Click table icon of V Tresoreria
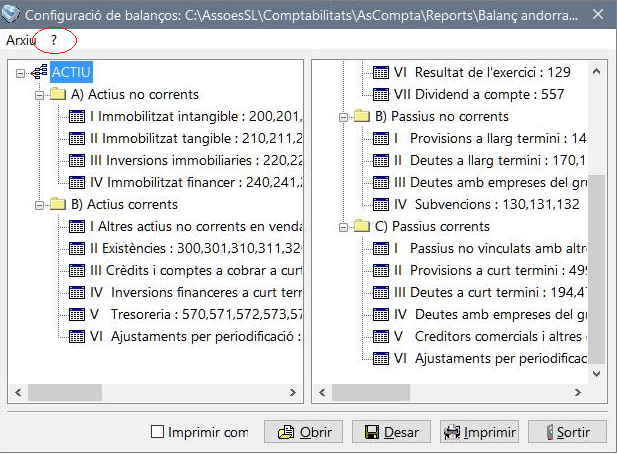Image resolution: width=617 pixels, height=454 pixels. pos(77,315)
